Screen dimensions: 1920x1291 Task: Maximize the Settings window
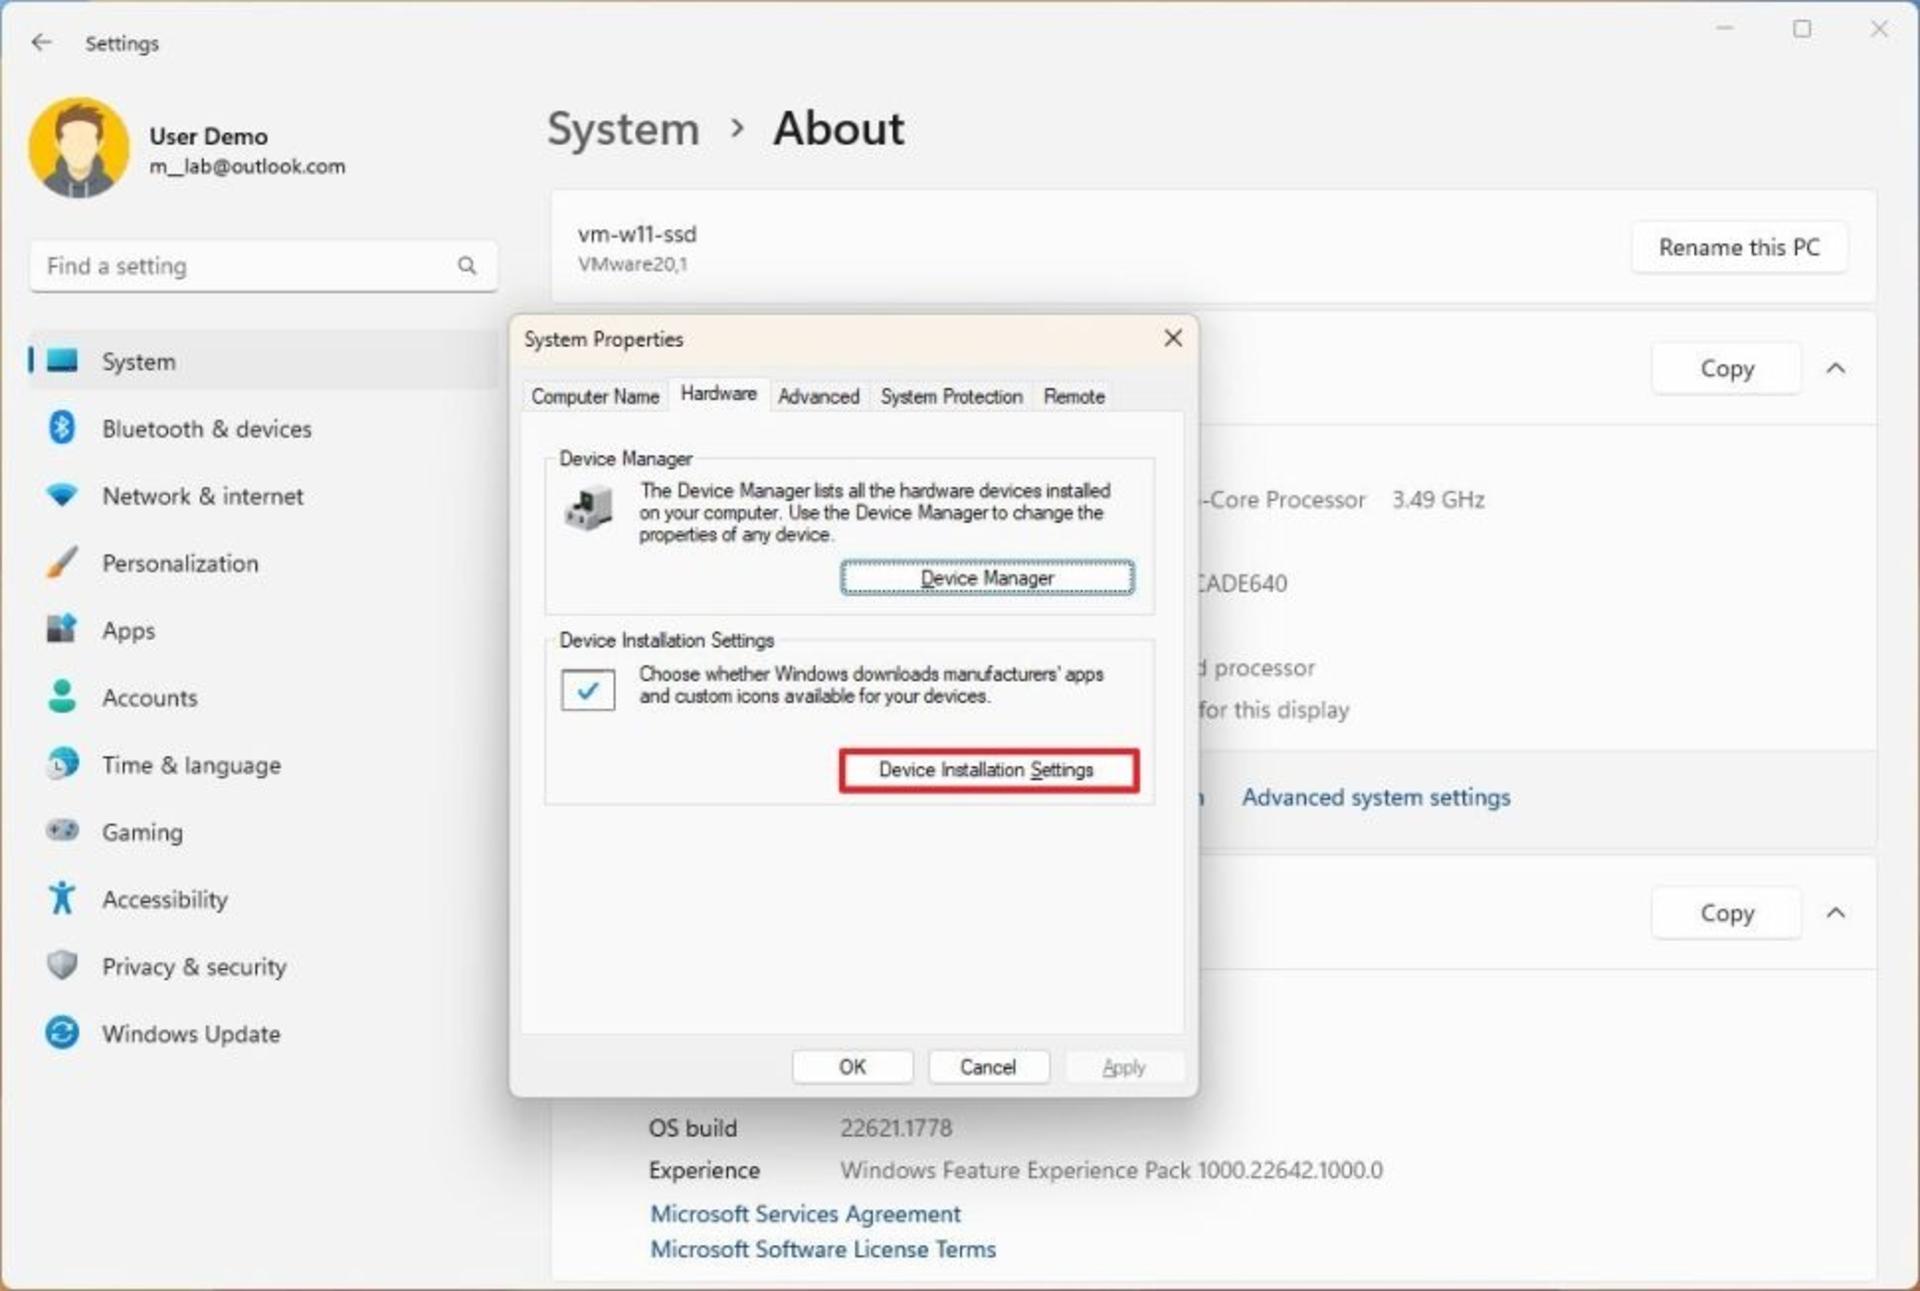pos(1802,29)
